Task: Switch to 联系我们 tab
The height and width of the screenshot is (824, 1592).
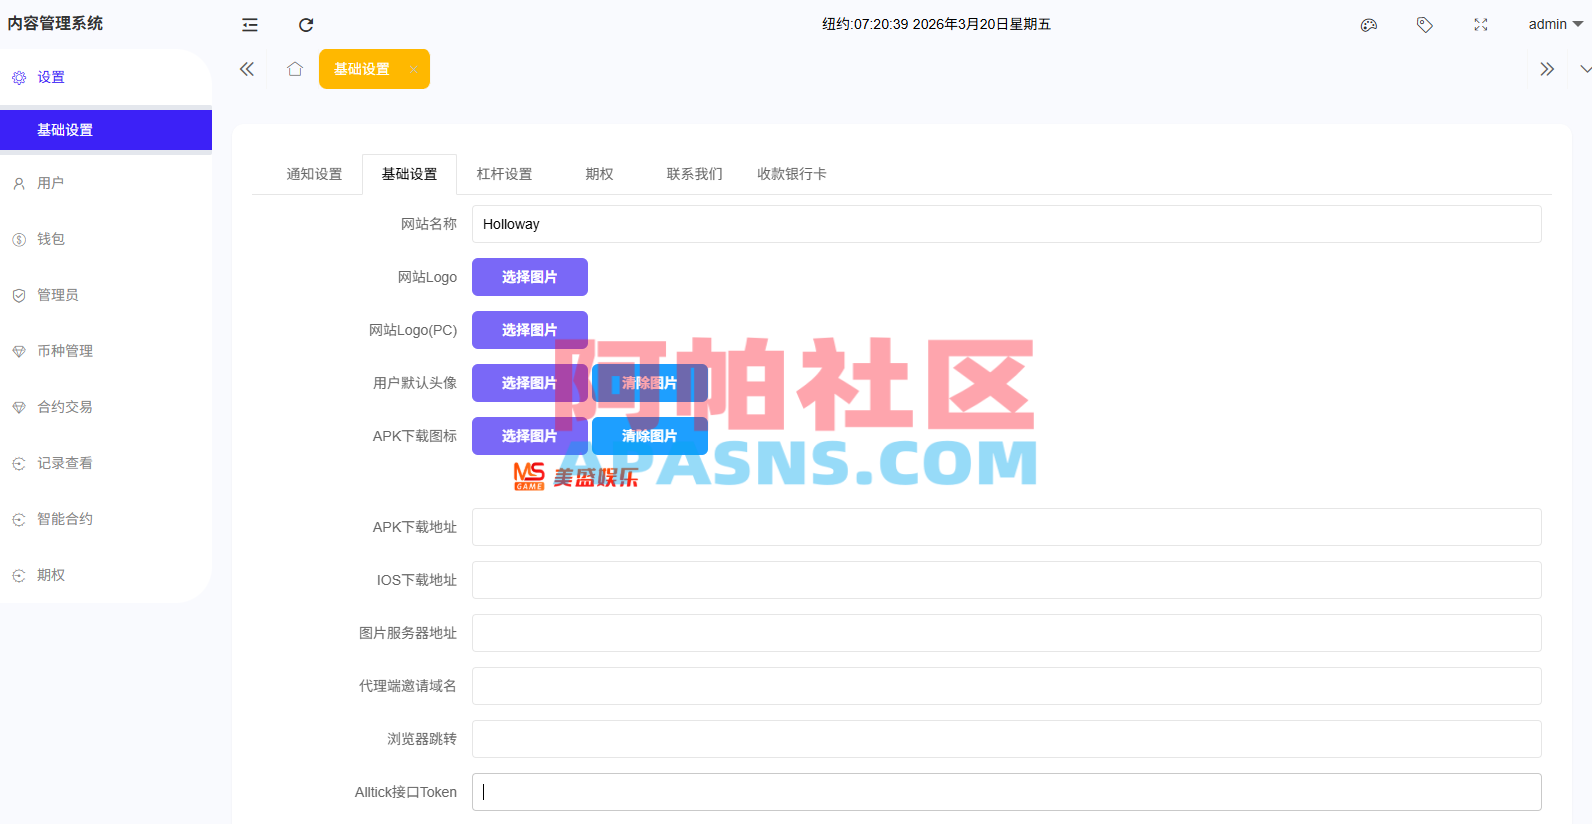Action: 694,174
